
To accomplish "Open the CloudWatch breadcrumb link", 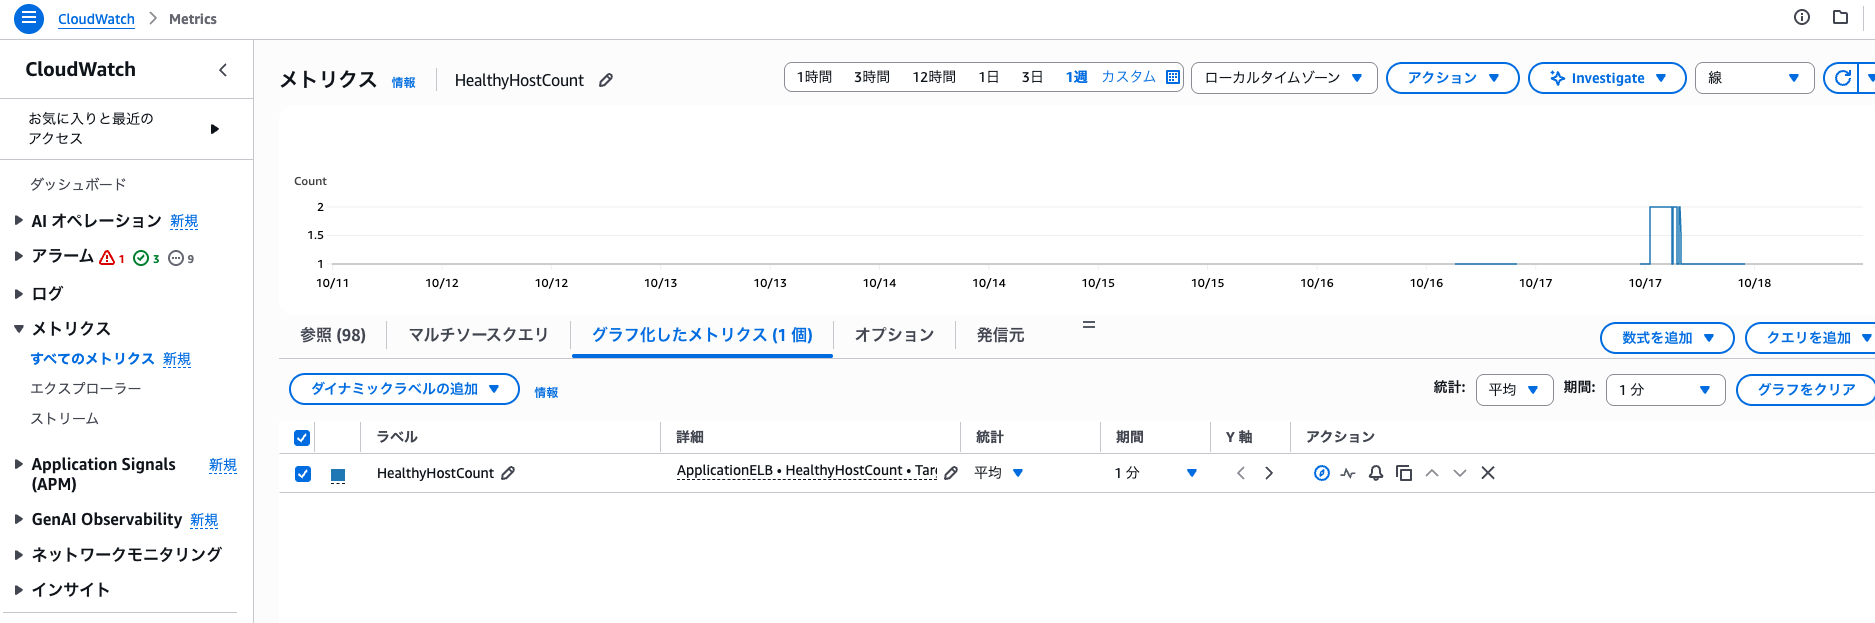I will (96, 19).
